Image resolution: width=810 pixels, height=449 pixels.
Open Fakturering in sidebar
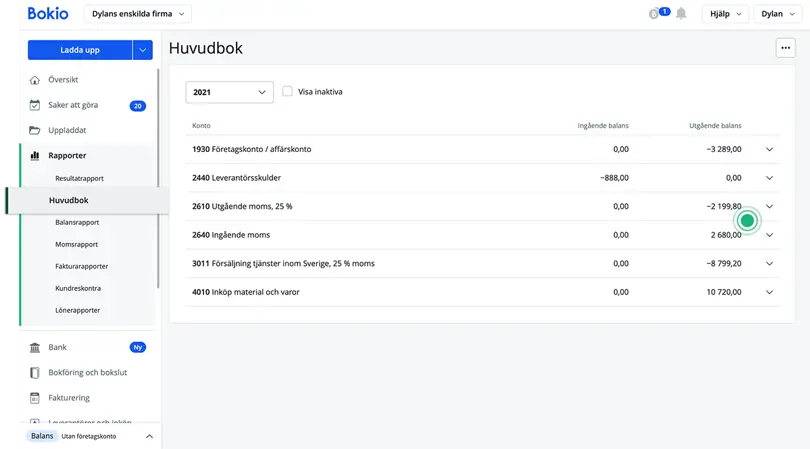[69, 398]
